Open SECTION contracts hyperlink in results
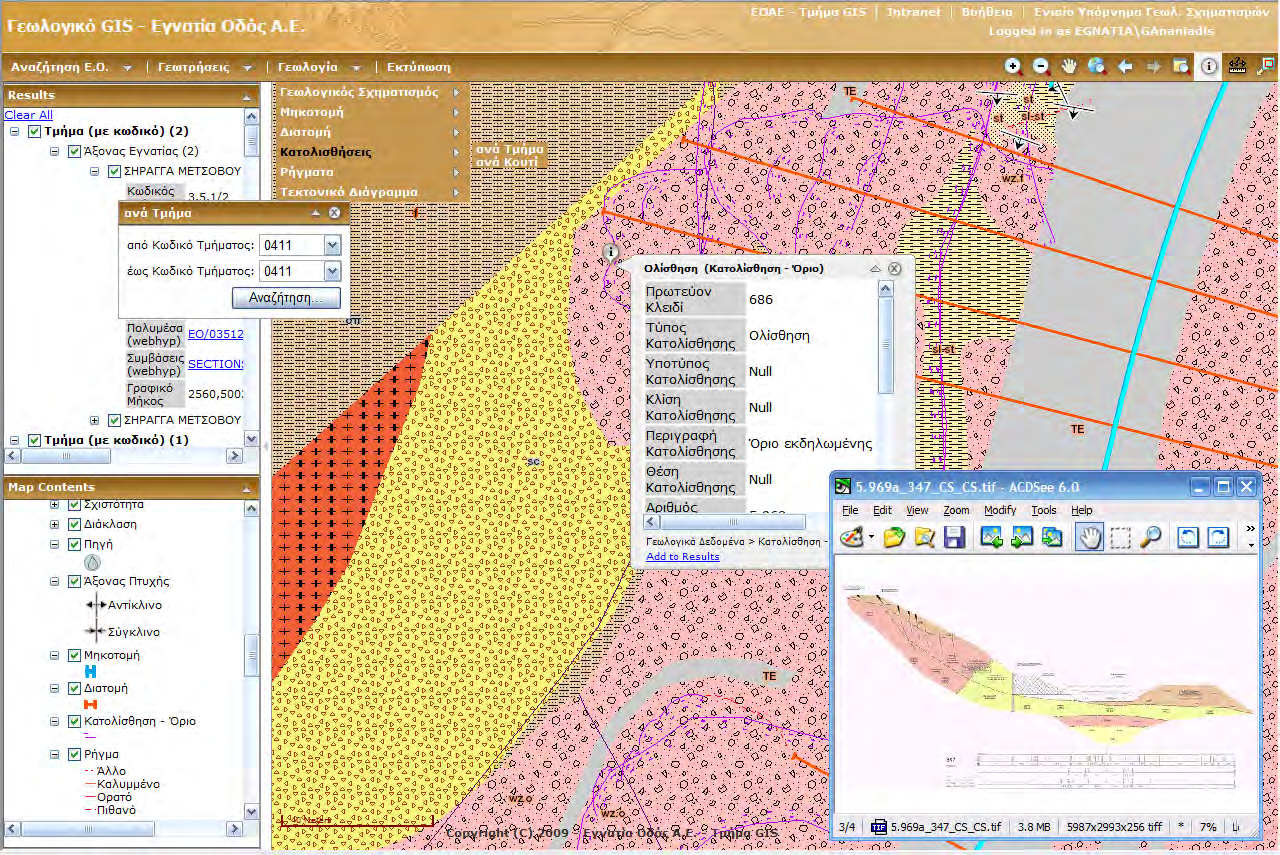Screen dimensions: 1280x855 click(x=215, y=364)
